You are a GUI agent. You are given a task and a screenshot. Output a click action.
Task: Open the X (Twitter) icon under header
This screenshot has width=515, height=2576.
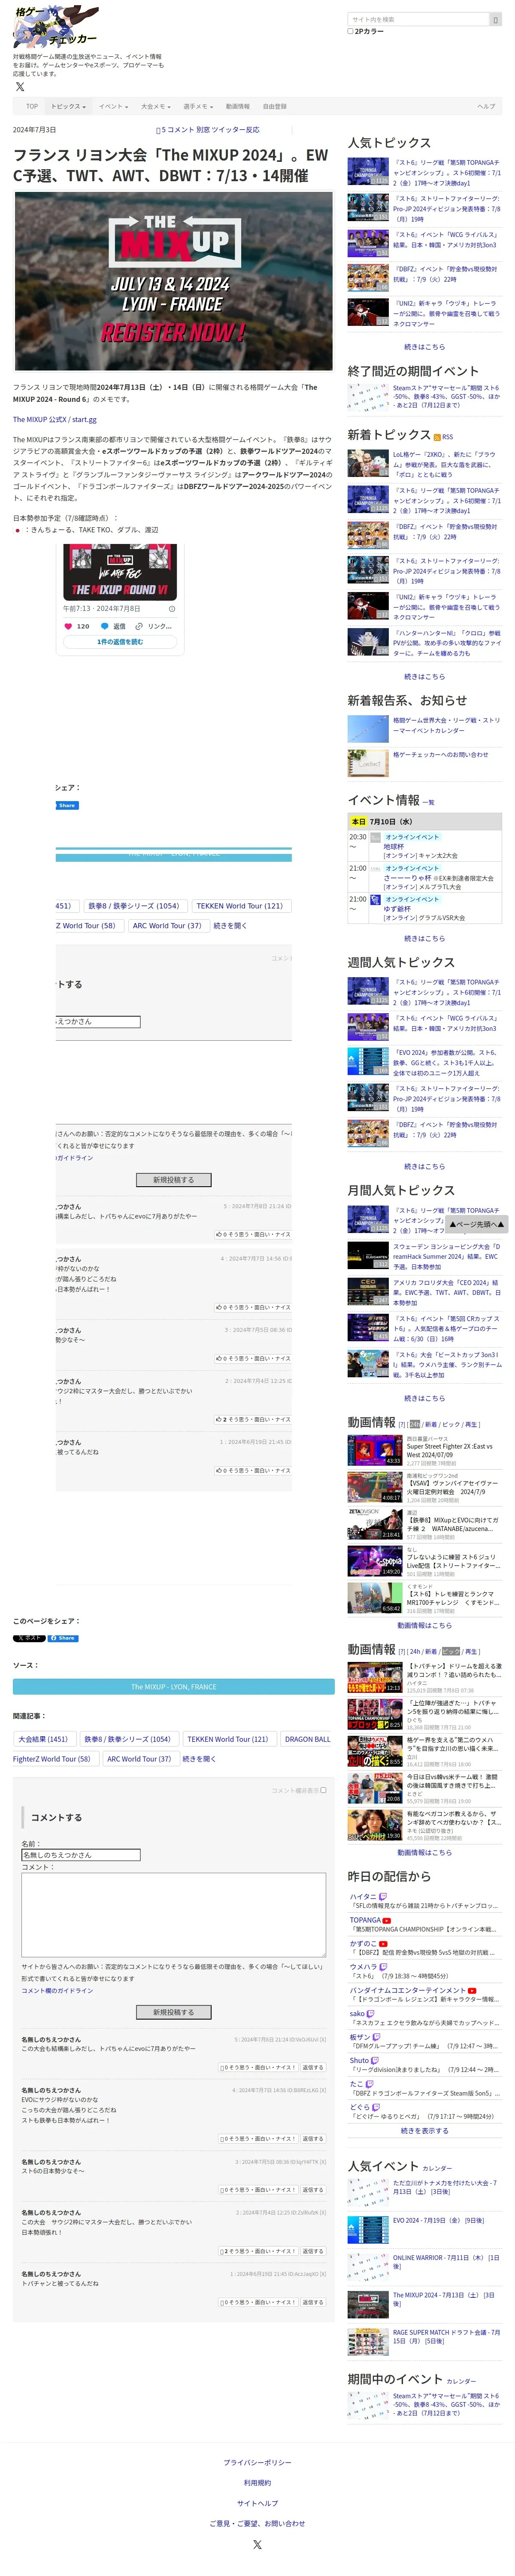[20, 87]
